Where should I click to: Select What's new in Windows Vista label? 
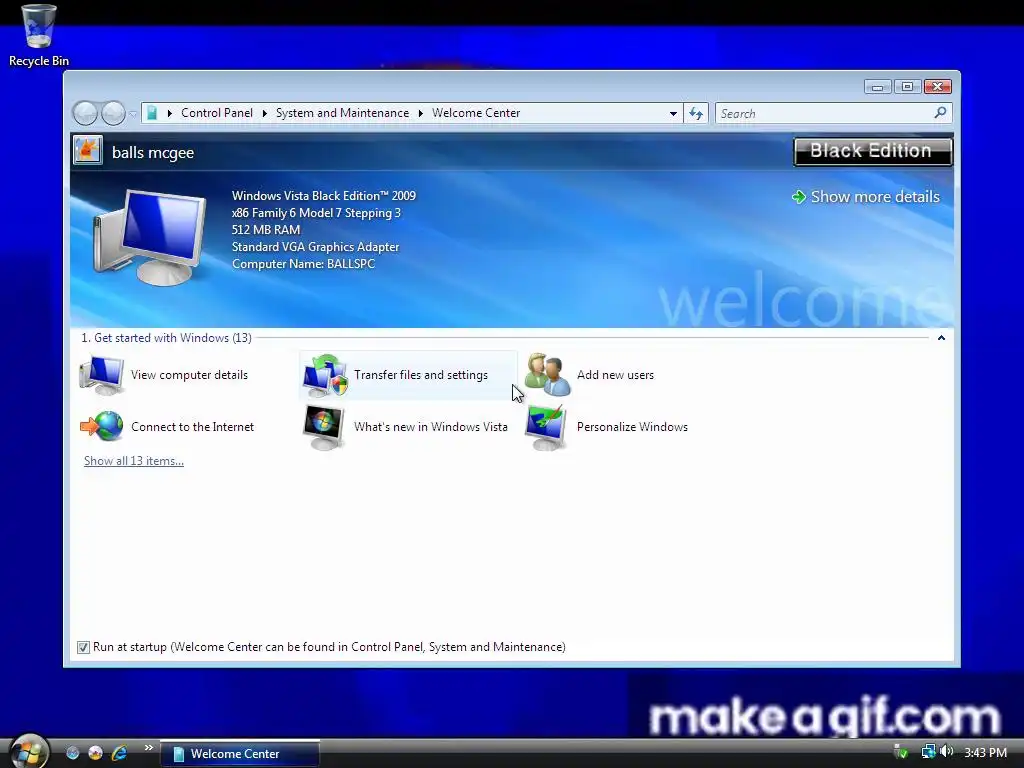click(430, 426)
